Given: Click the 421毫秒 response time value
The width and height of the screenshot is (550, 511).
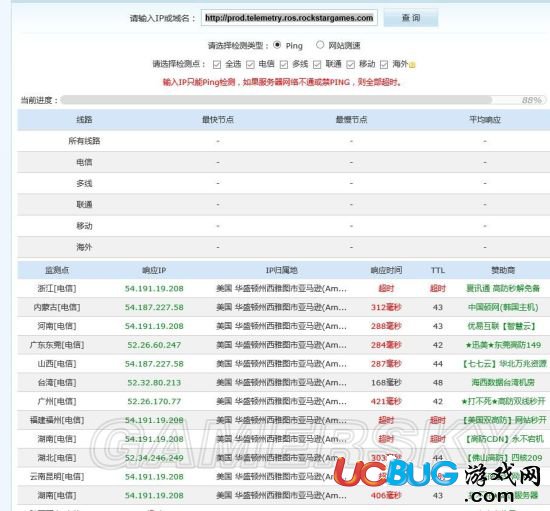Looking at the screenshot, I should coord(386,402).
